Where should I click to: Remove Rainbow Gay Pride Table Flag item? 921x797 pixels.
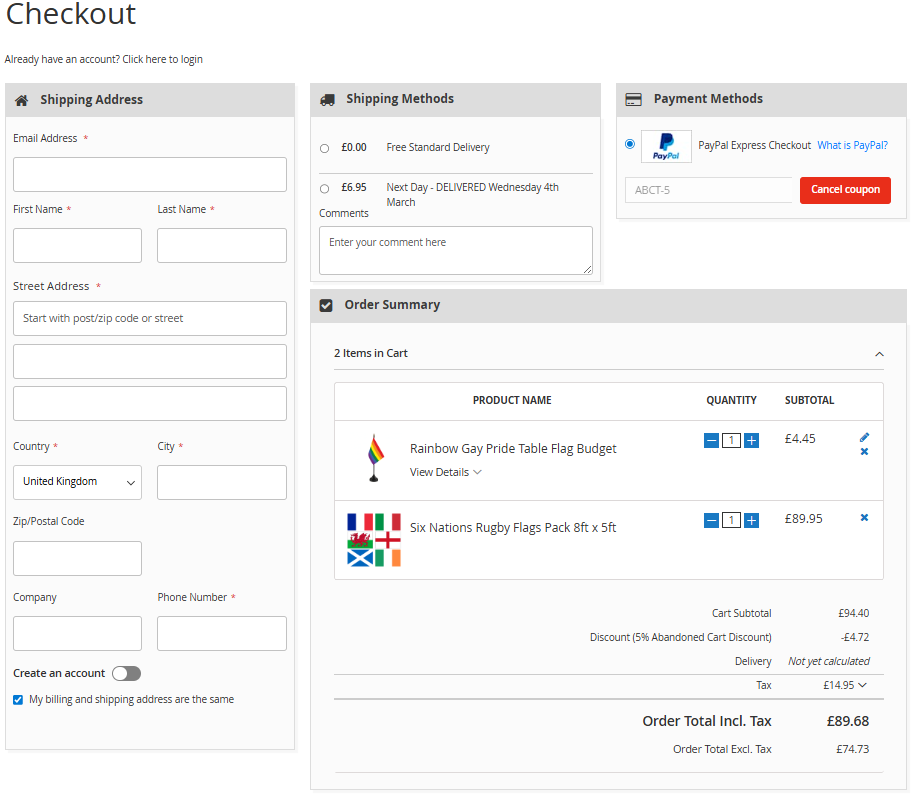864,452
